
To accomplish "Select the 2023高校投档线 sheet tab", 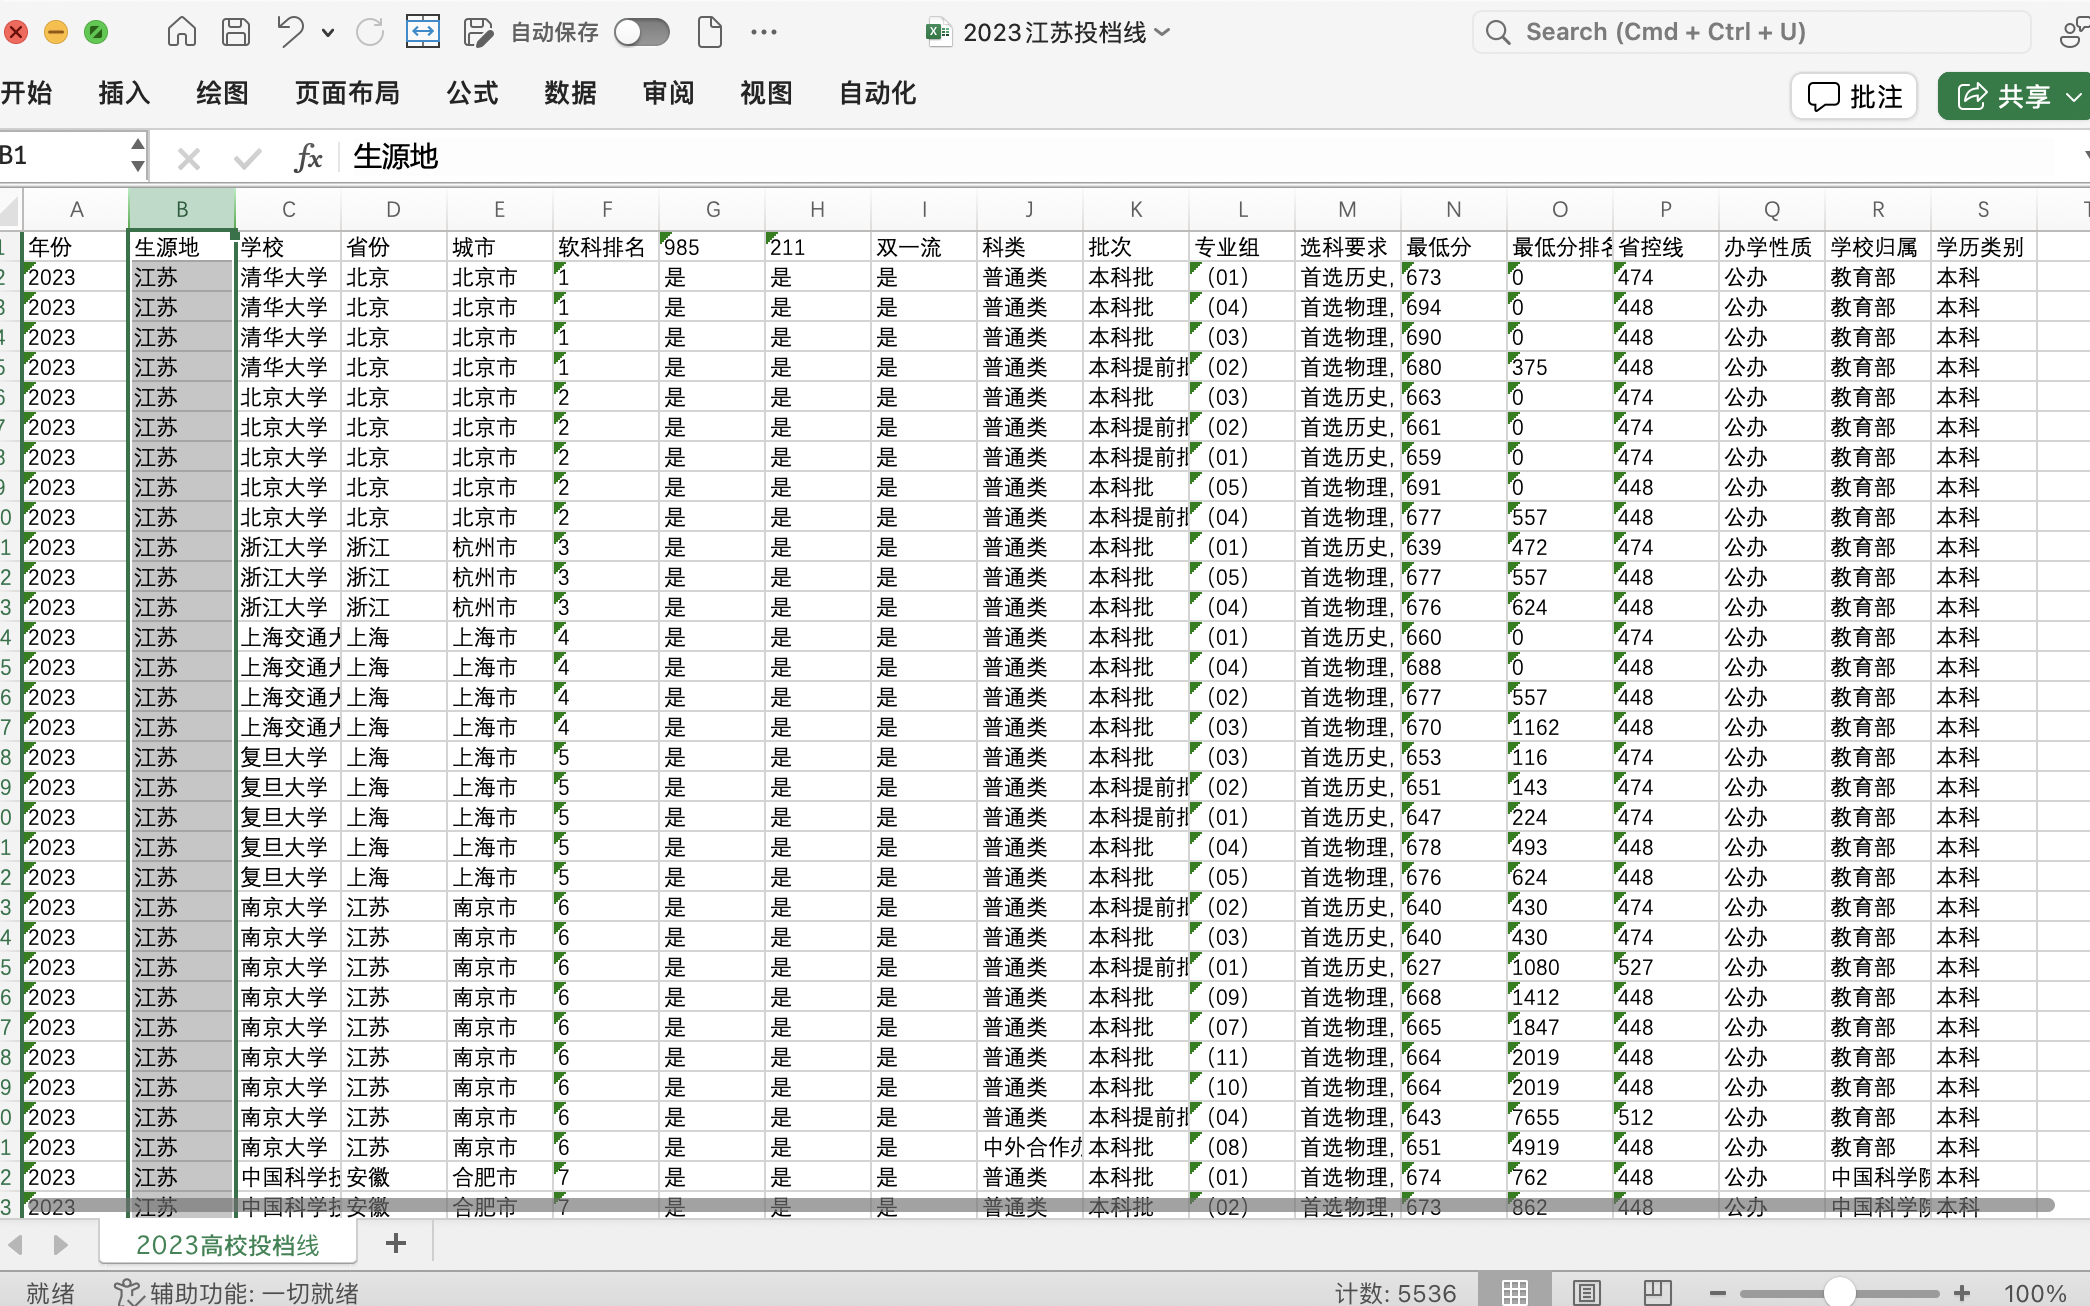I will coord(228,1244).
